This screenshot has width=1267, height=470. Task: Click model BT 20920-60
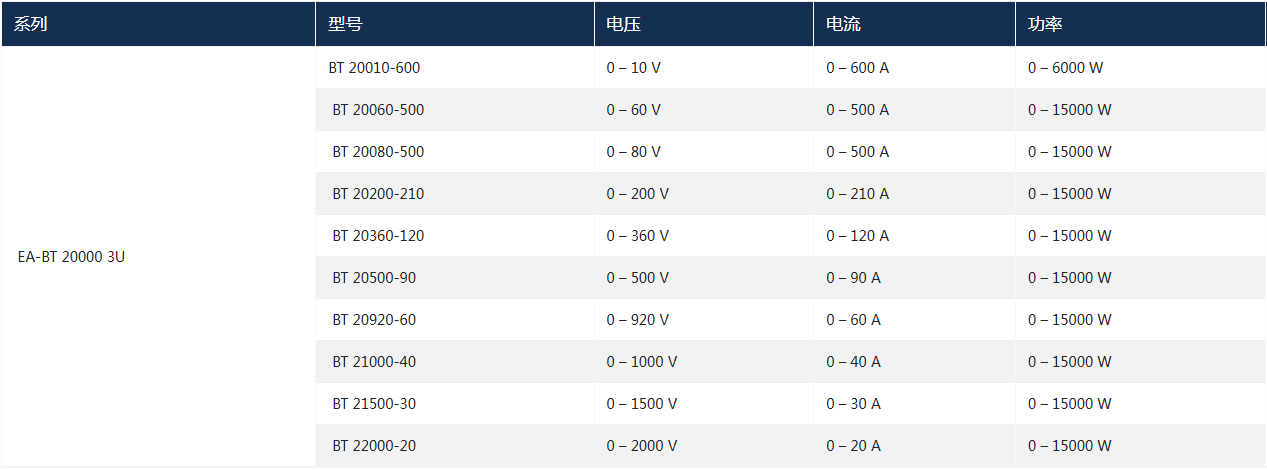[374, 320]
